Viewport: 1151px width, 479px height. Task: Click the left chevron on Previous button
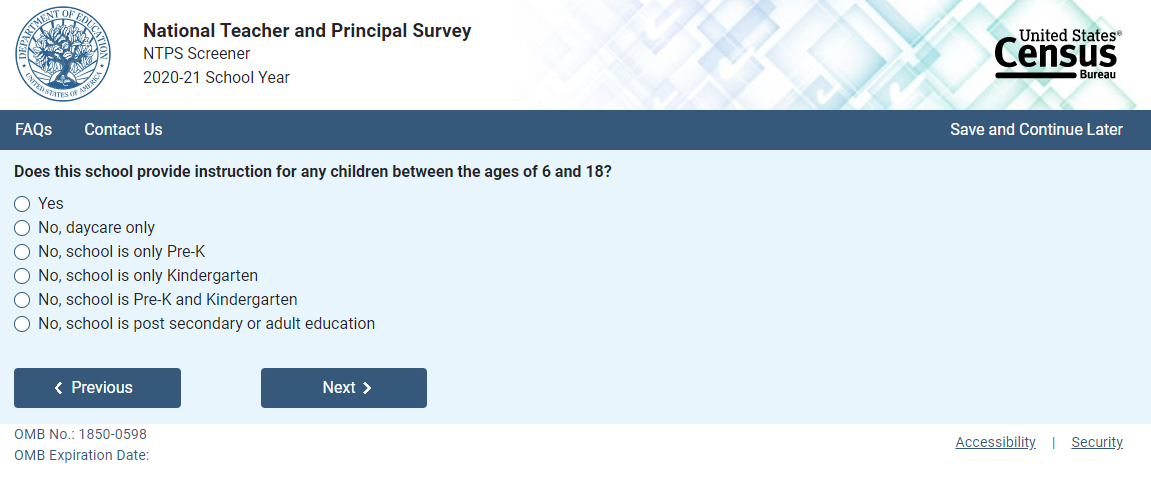pyautogui.click(x=59, y=388)
